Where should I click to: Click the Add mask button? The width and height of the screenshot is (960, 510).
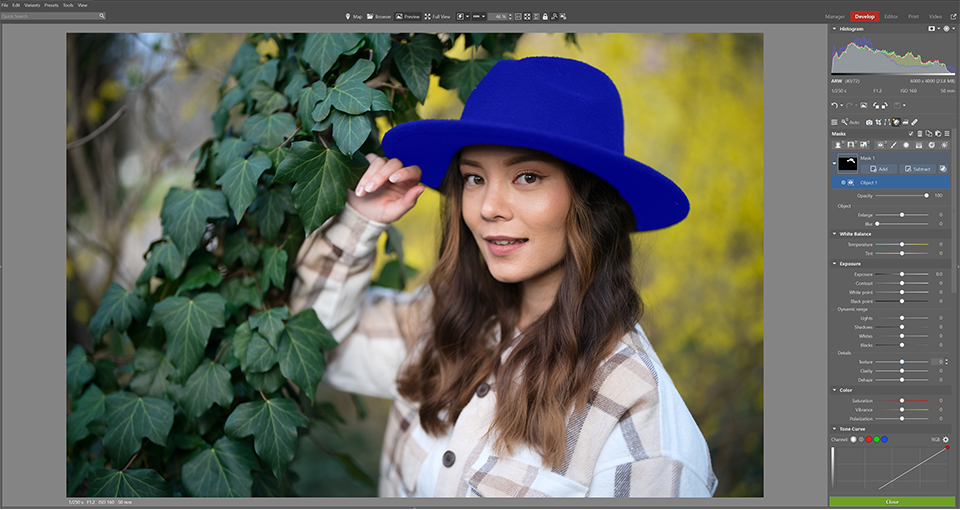[880, 169]
